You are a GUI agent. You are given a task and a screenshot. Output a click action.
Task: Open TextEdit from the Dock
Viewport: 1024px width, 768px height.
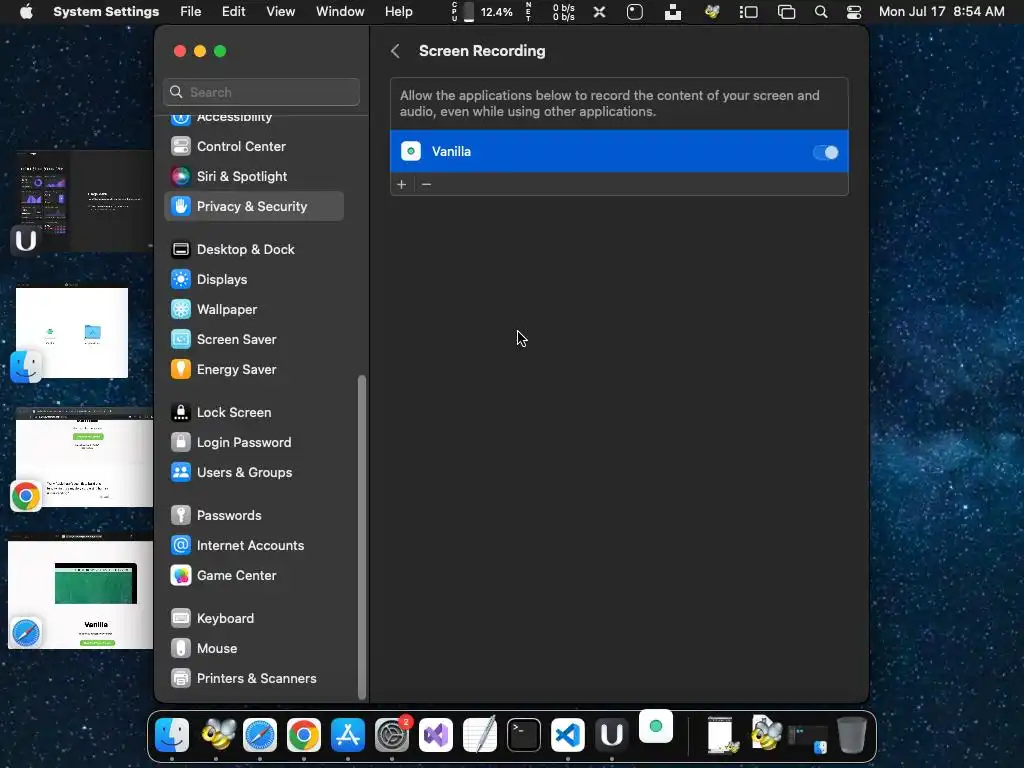click(480, 735)
